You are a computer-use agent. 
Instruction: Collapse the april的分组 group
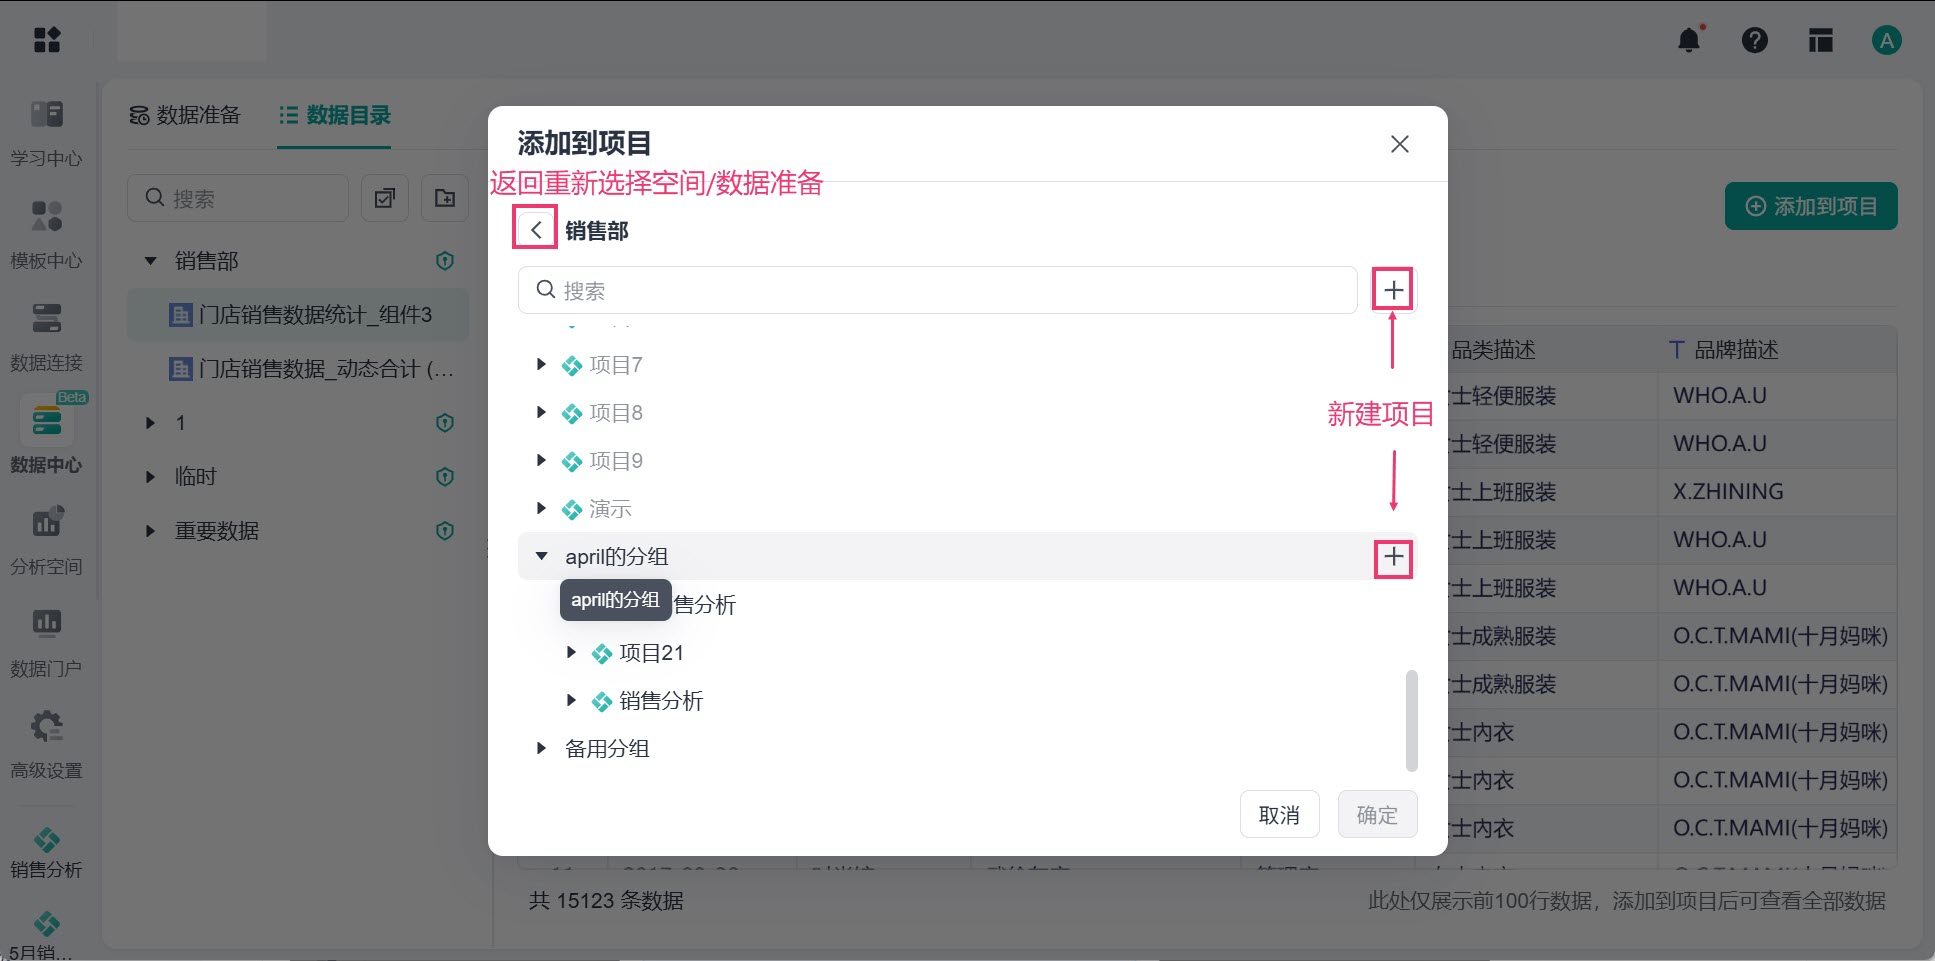[x=541, y=556]
